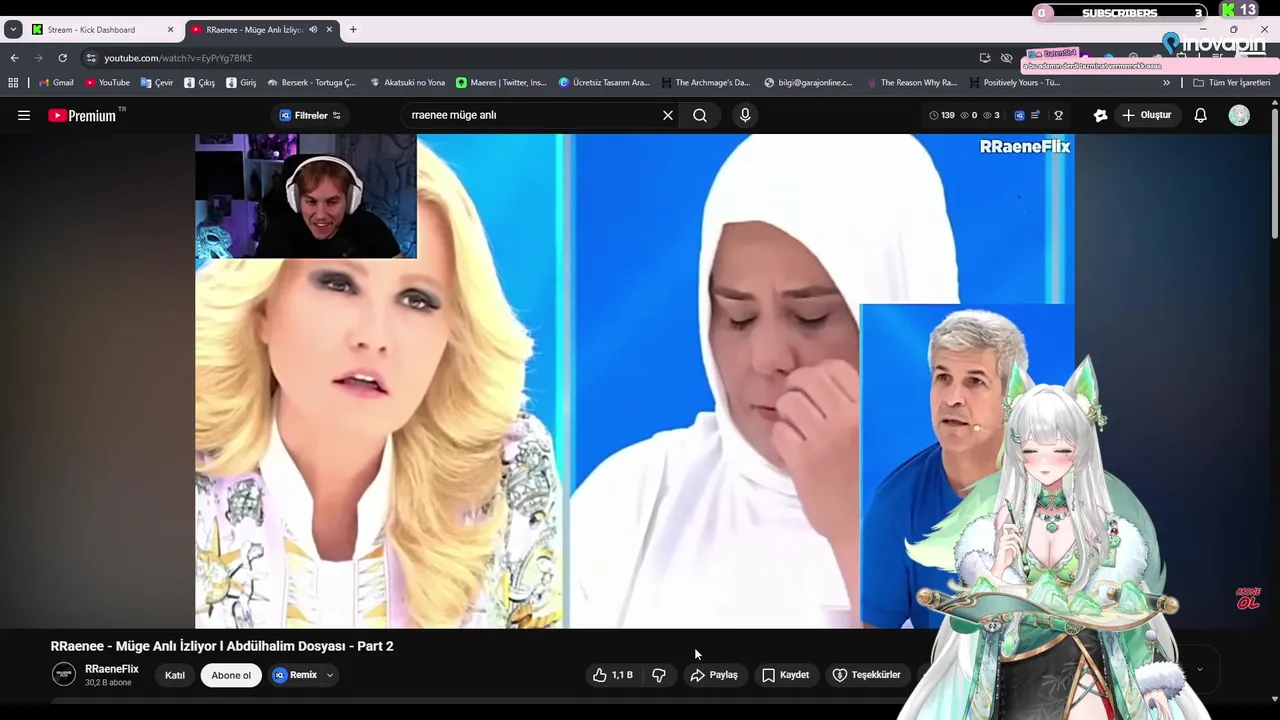
Task: Open Giriş bookmark
Action: pos(241,83)
